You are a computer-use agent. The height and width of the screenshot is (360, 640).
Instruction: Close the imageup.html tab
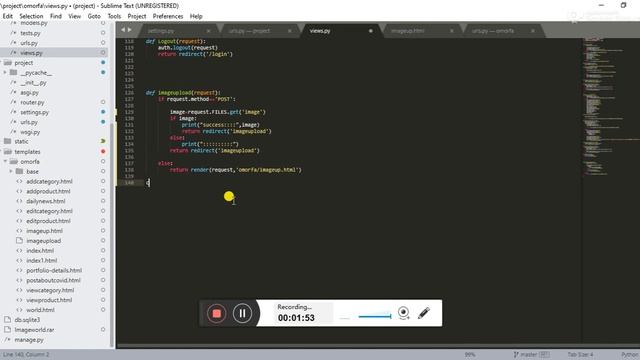tap(452, 31)
